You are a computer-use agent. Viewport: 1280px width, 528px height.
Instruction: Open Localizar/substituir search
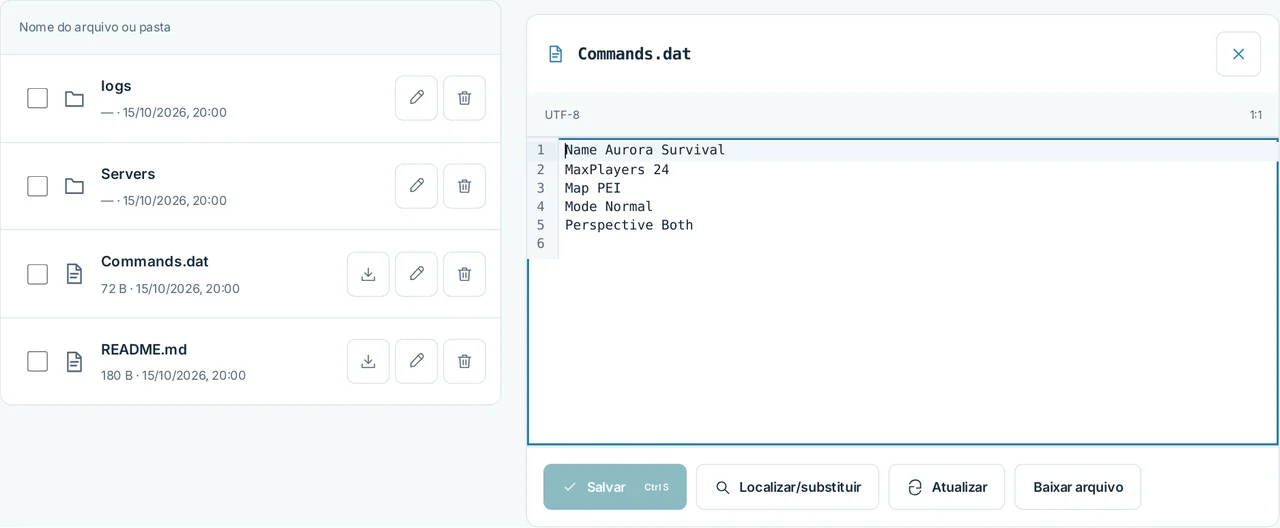(x=787, y=487)
